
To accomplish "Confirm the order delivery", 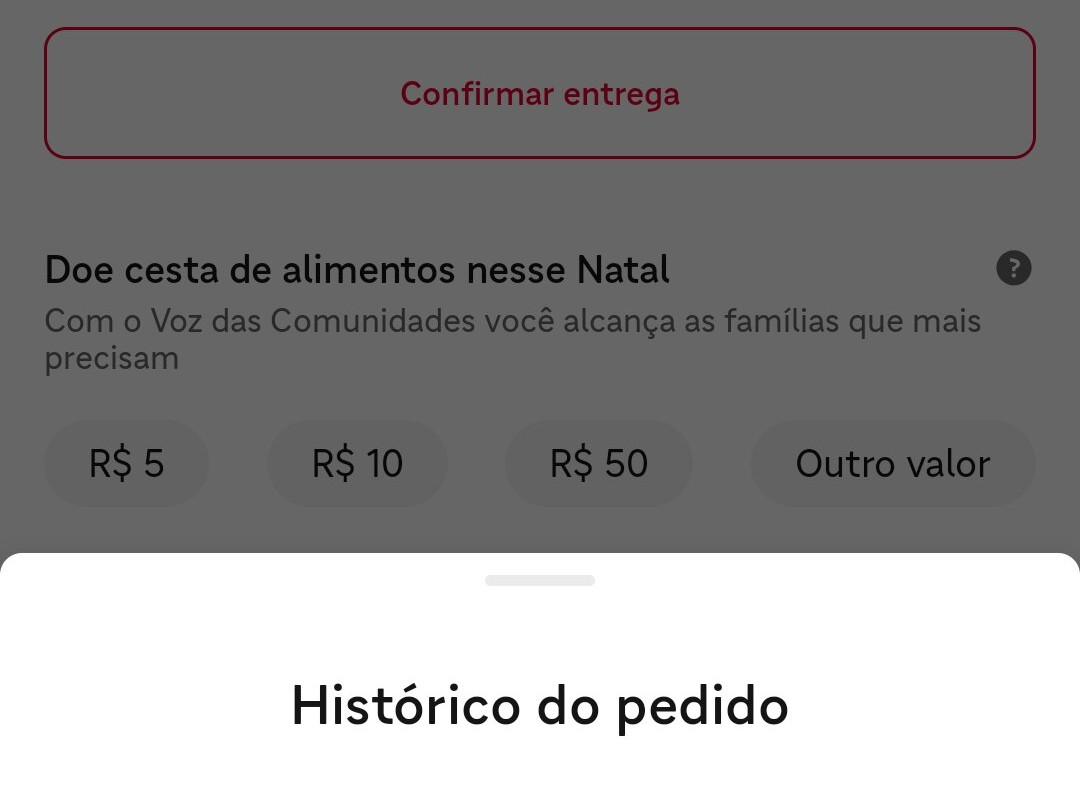I will pos(540,93).
